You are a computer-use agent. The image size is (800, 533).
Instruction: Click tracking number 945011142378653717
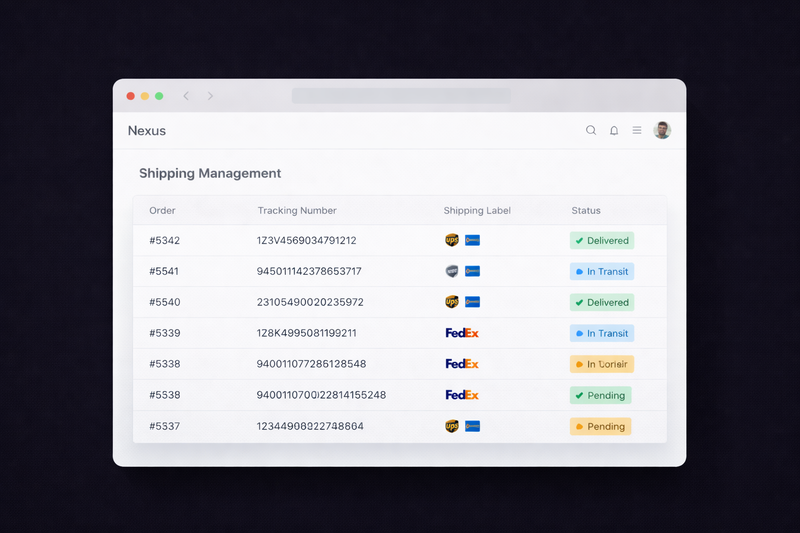pos(309,271)
